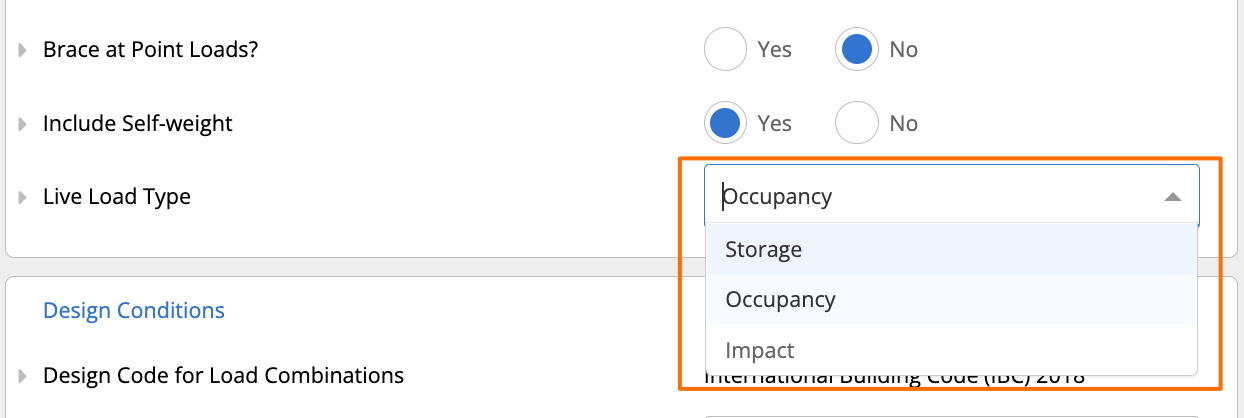Expand the Brace at Point Loads arrow
This screenshot has height=418, width=1244.
coord(22,50)
